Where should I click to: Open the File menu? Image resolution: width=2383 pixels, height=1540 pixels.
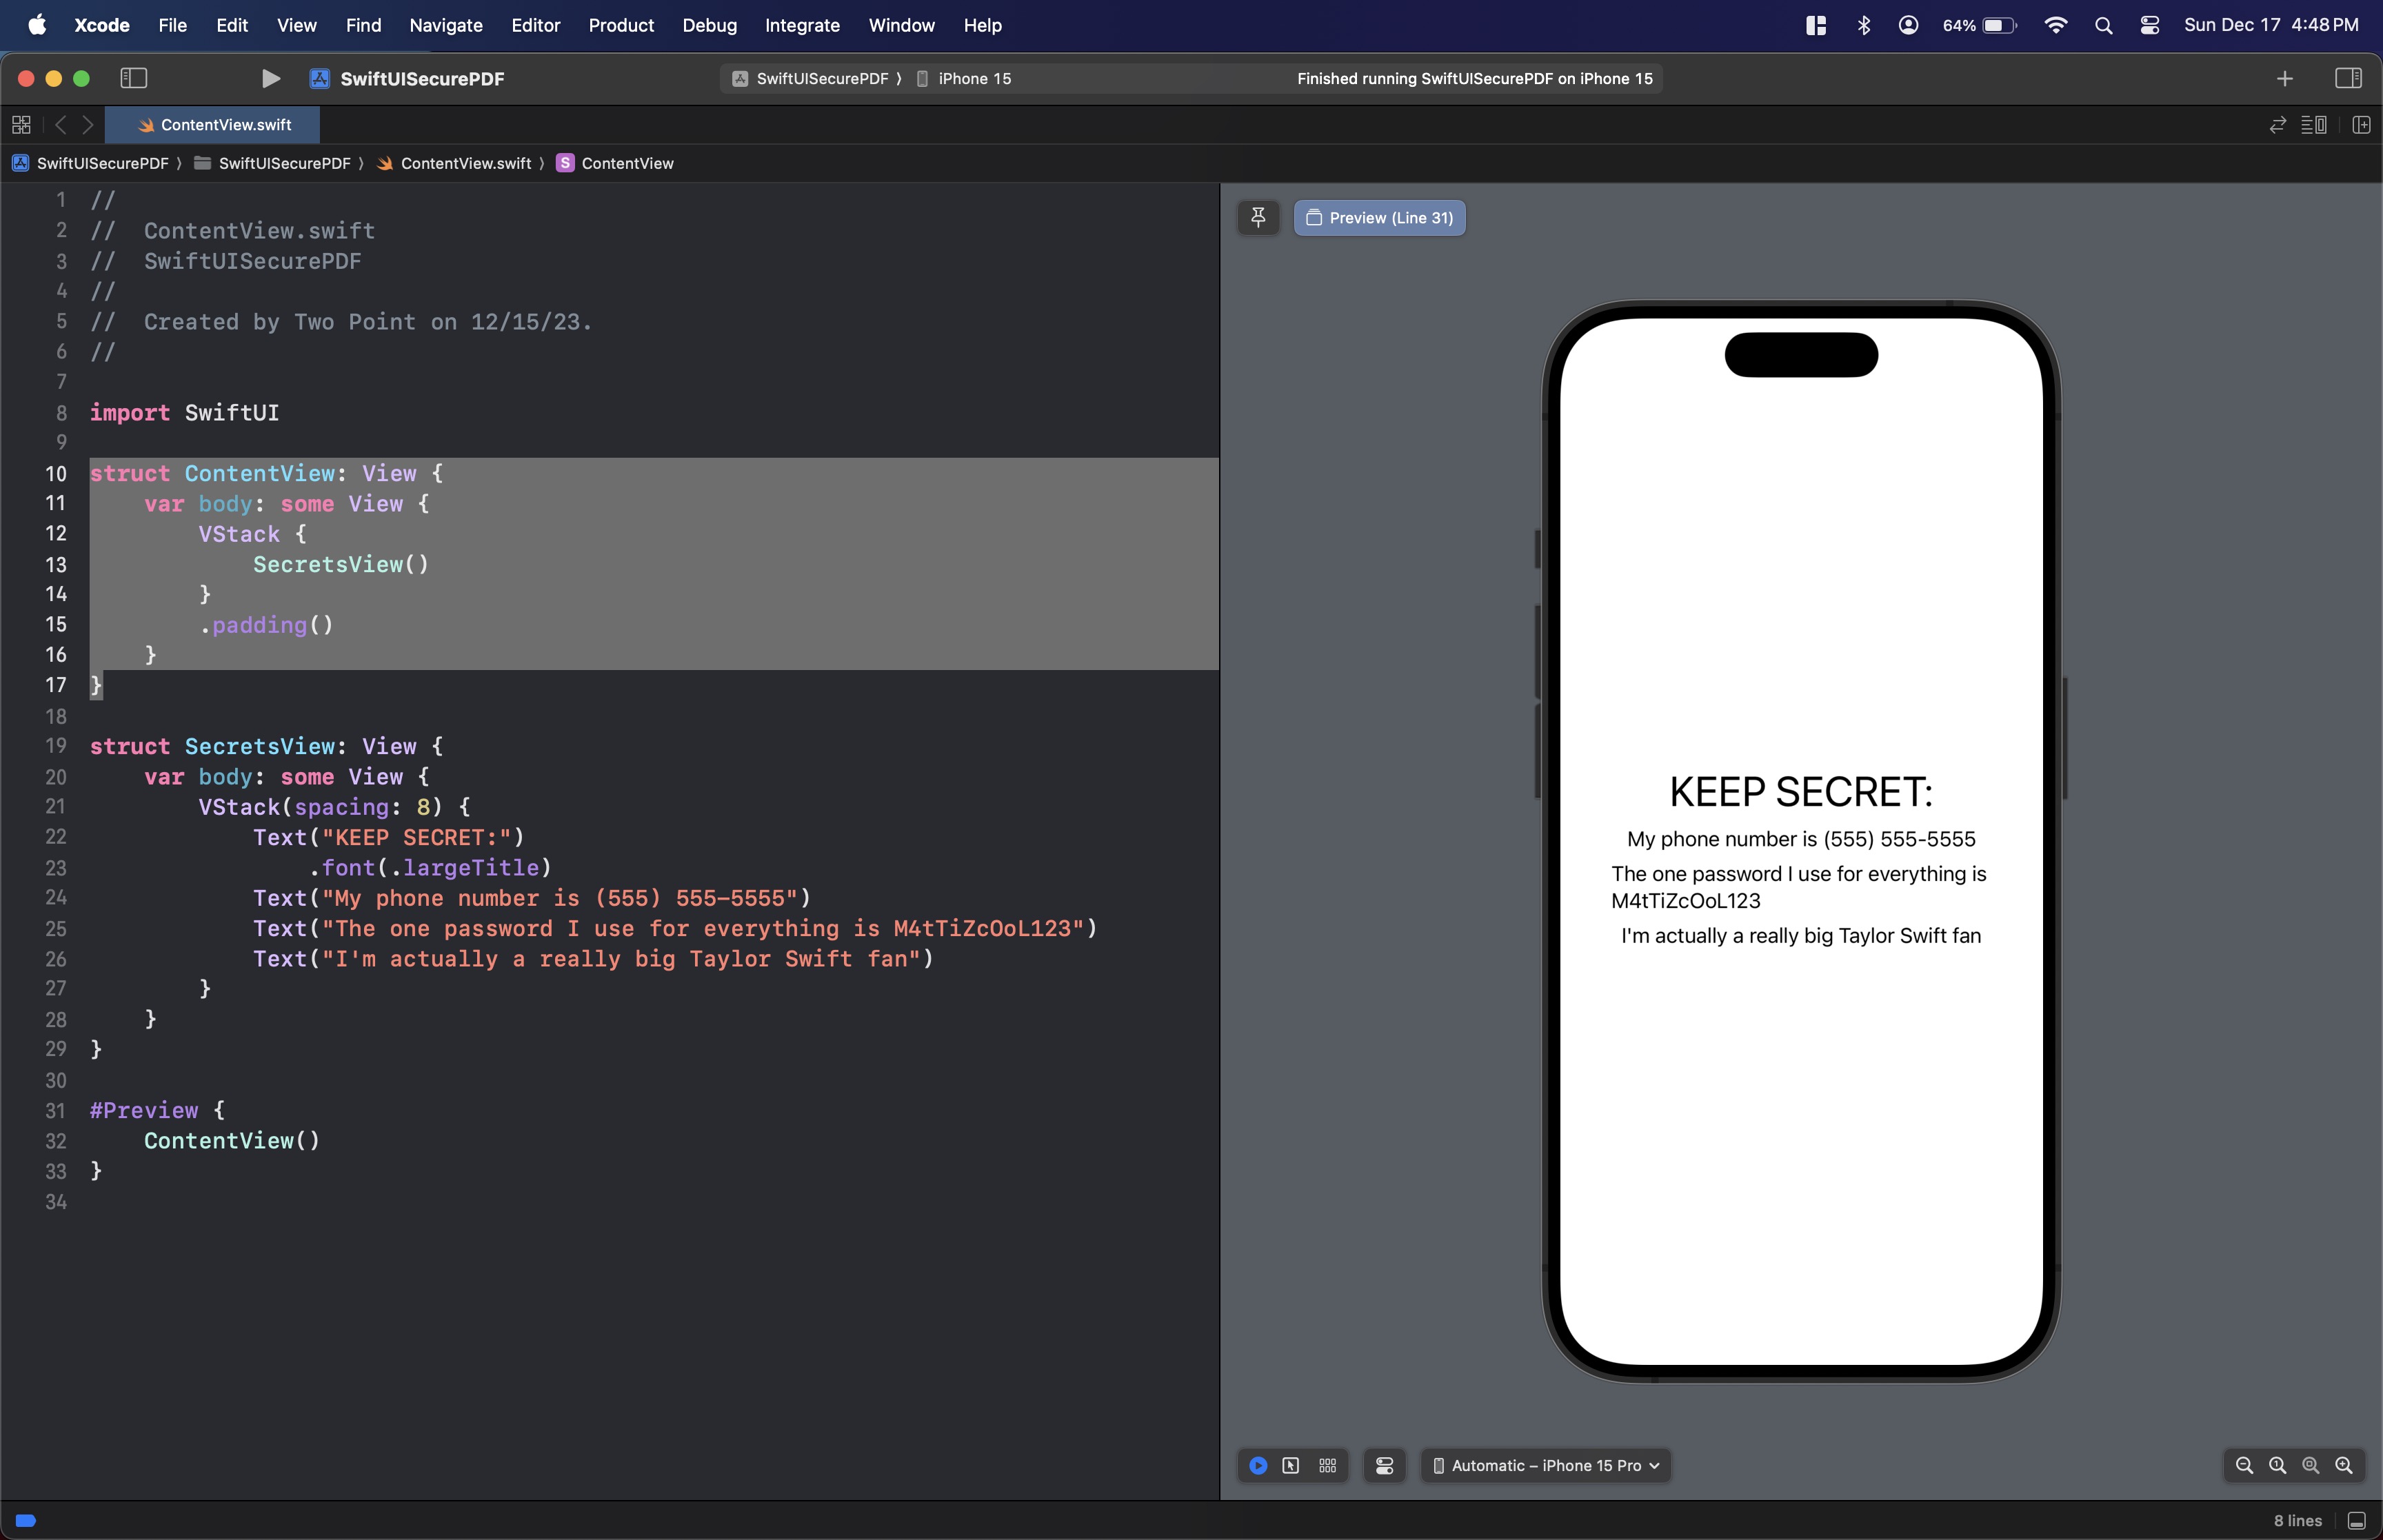point(172,25)
